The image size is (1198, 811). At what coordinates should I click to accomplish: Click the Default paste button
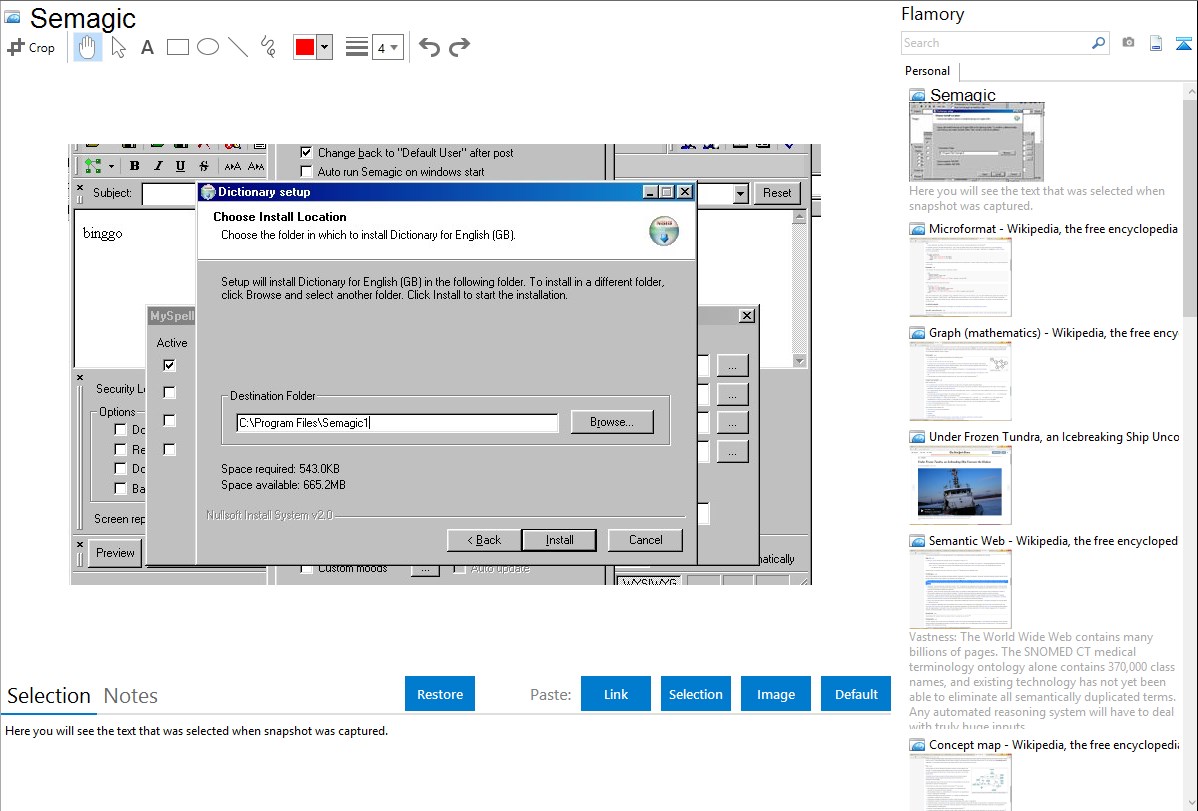coord(856,694)
